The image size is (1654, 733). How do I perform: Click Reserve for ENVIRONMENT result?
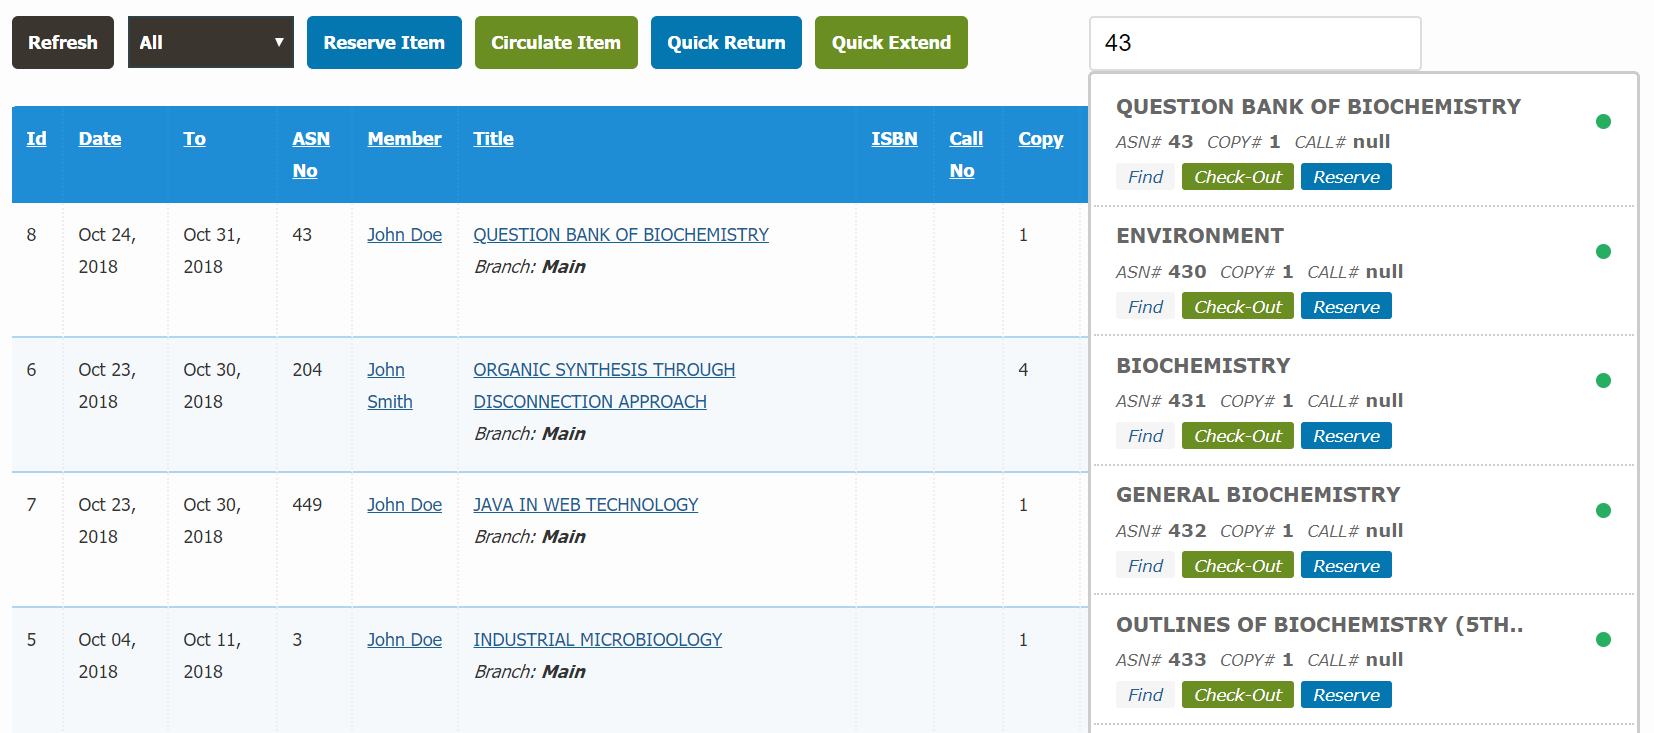click(1346, 306)
